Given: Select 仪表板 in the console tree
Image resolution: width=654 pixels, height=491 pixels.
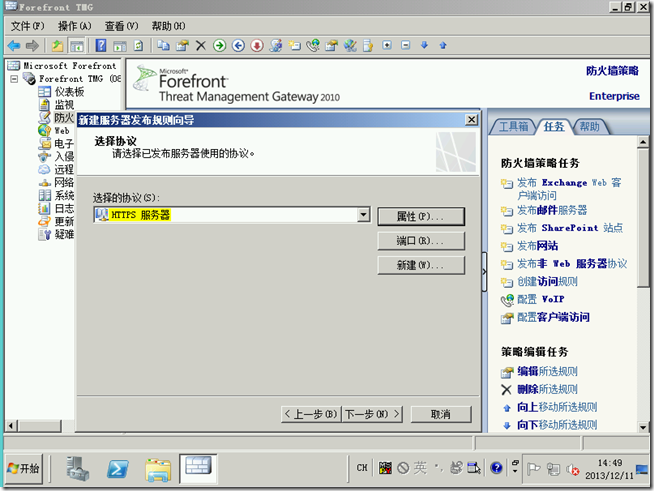Looking at the screenshot, I should (69, 92).
